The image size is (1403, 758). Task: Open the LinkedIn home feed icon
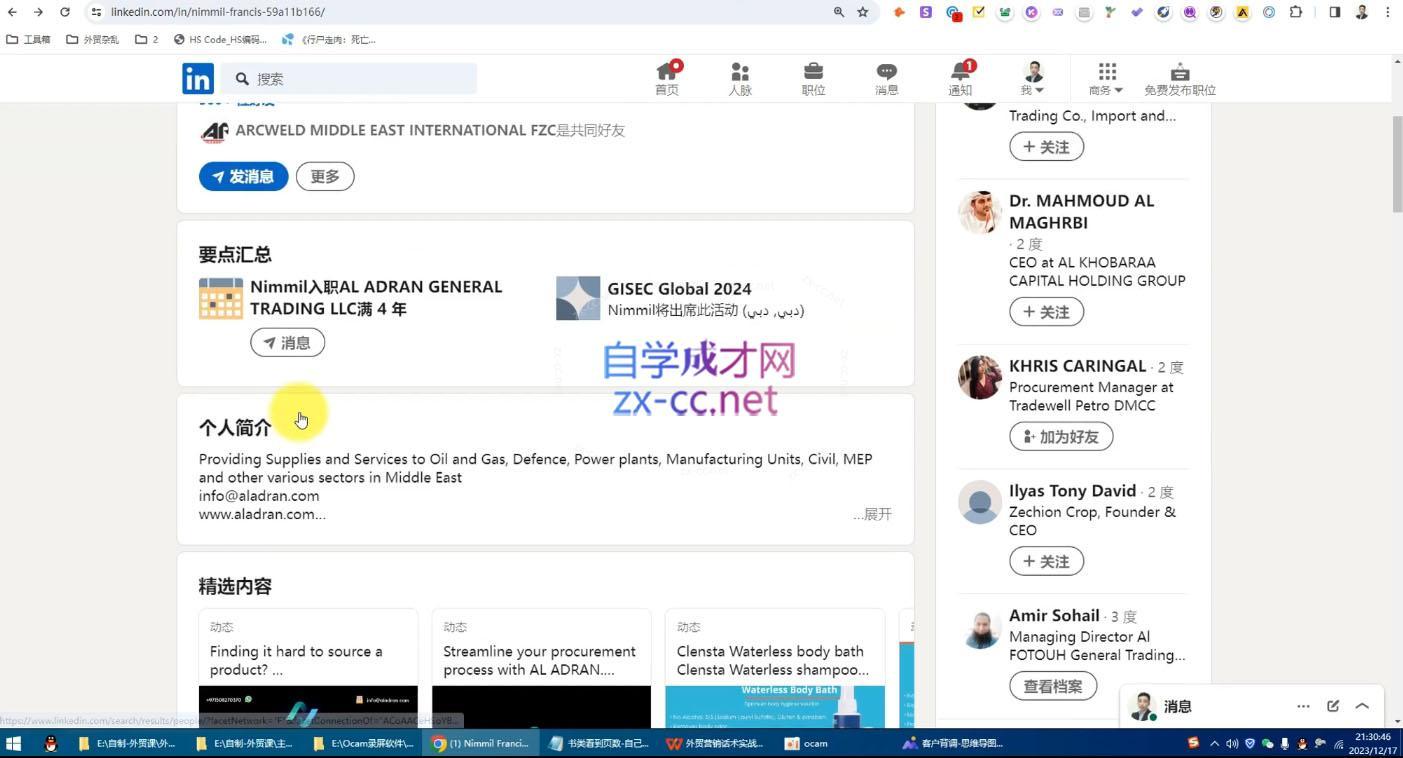click(x=666, y=72)
